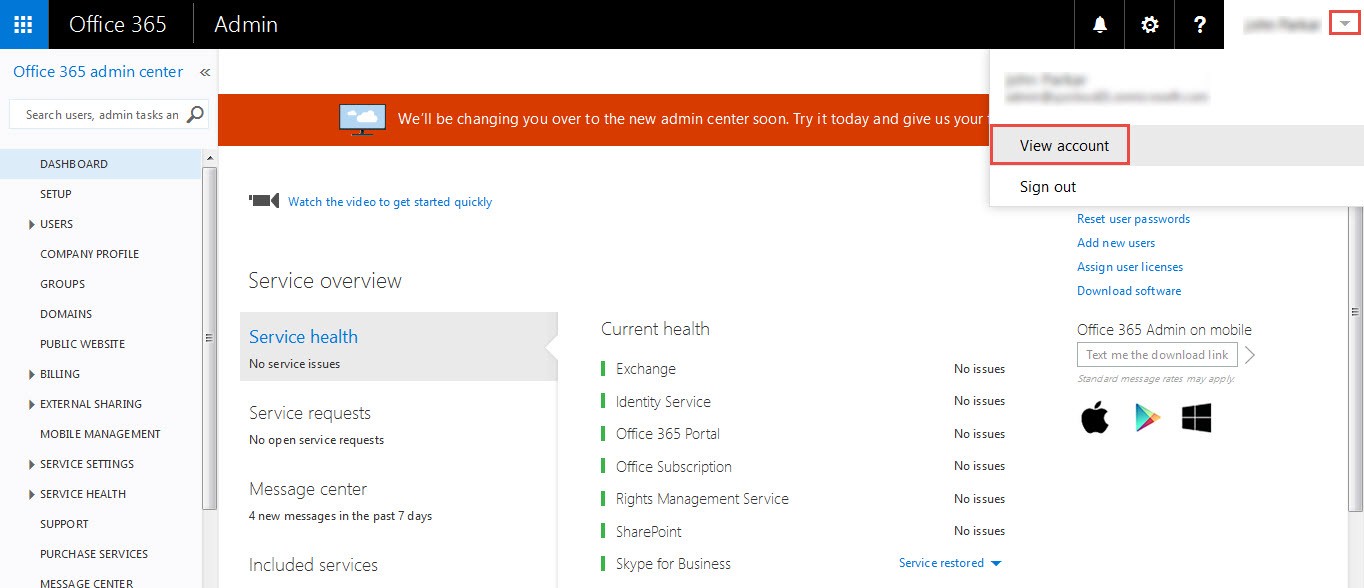Viewport: 1364px width, 588px height.
Task: Open the settings gear icon
Action: [1150, 24]
